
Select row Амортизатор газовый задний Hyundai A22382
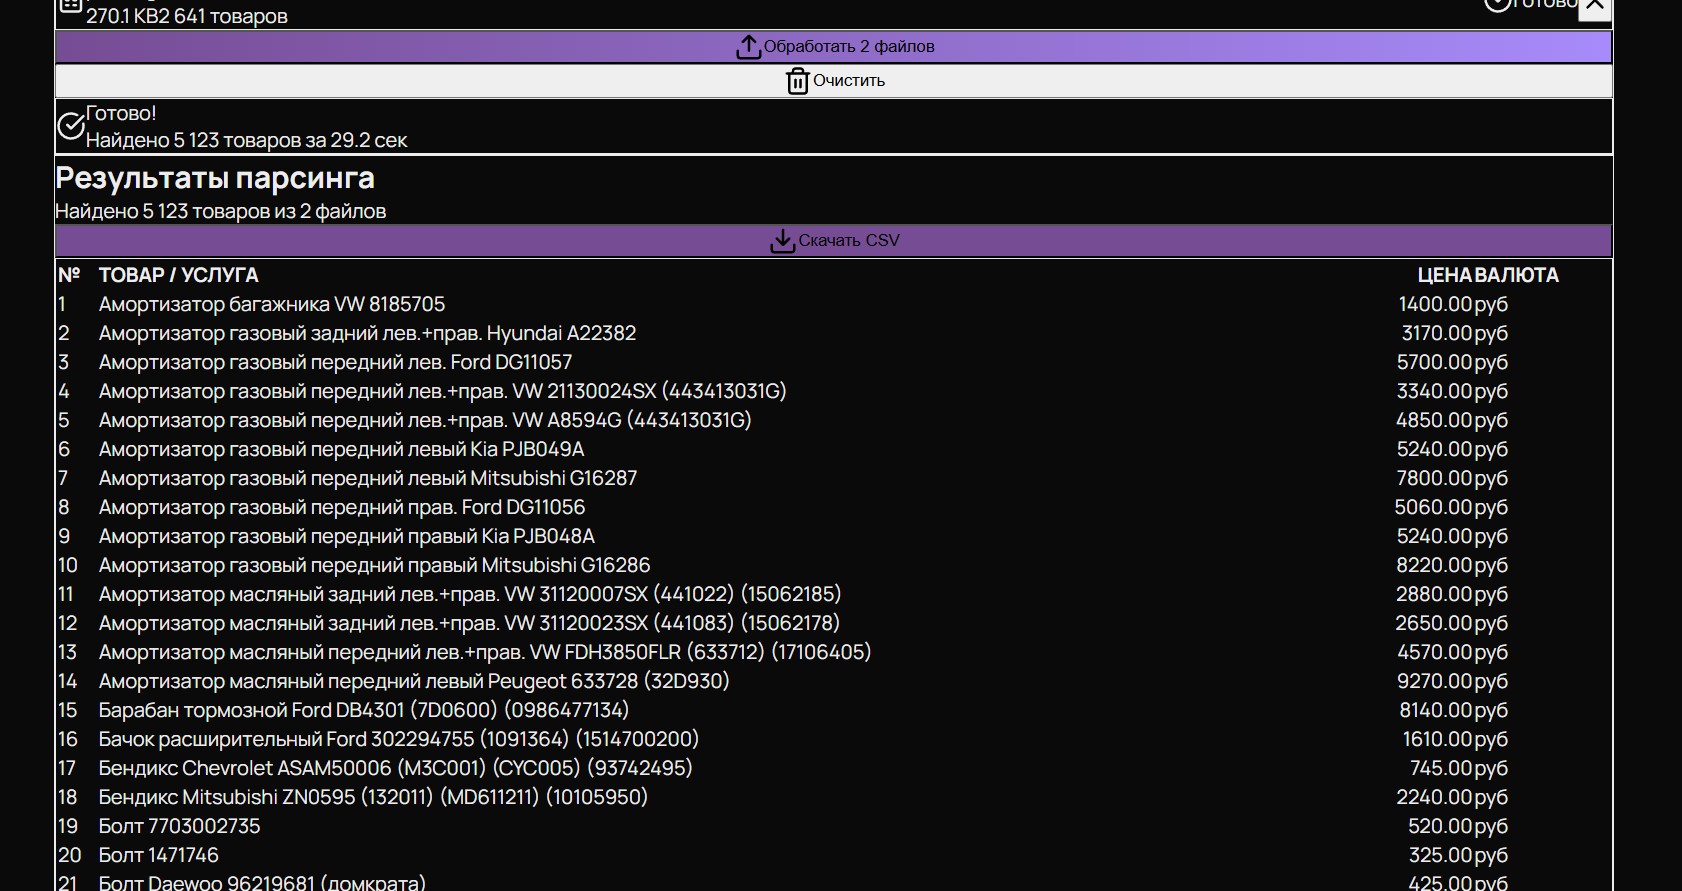pos(833,333)
